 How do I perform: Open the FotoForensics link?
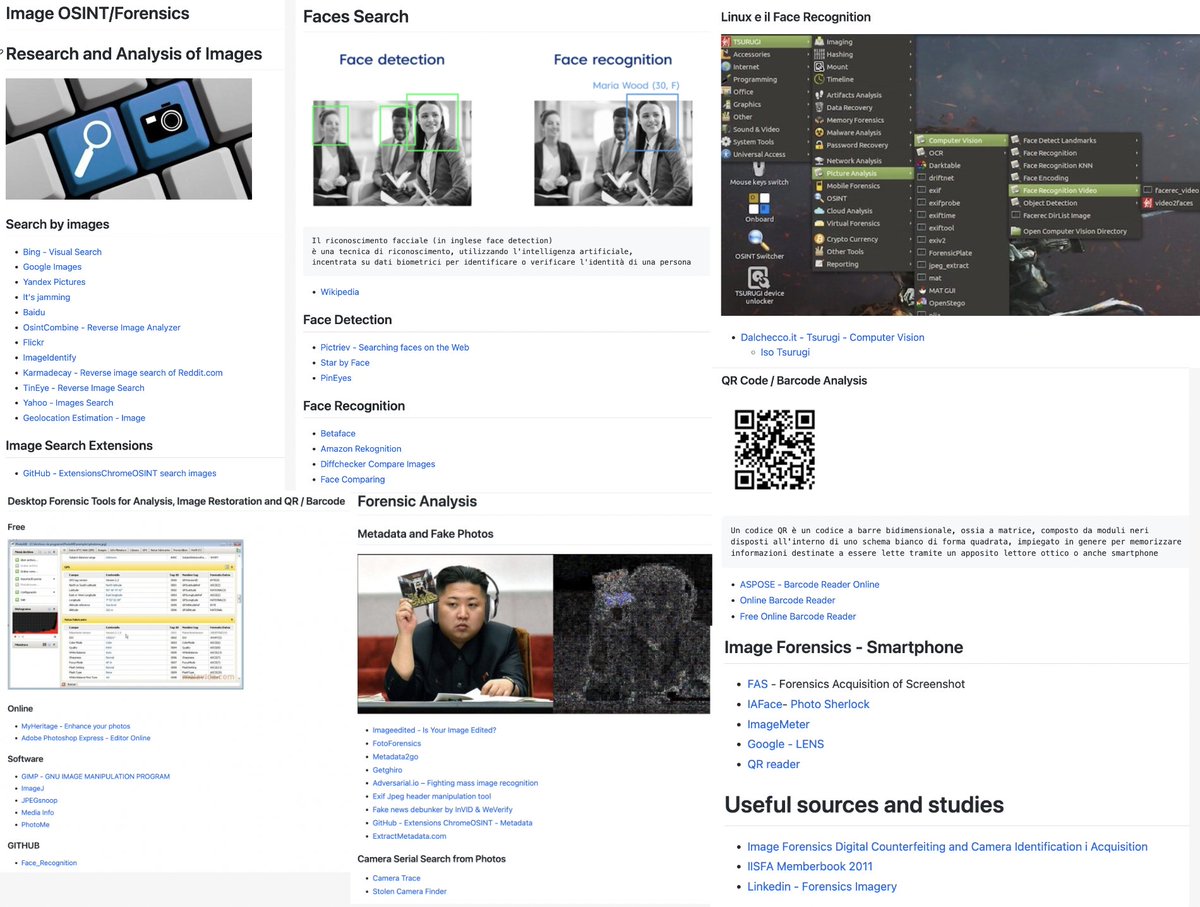(x=397, y=744)
